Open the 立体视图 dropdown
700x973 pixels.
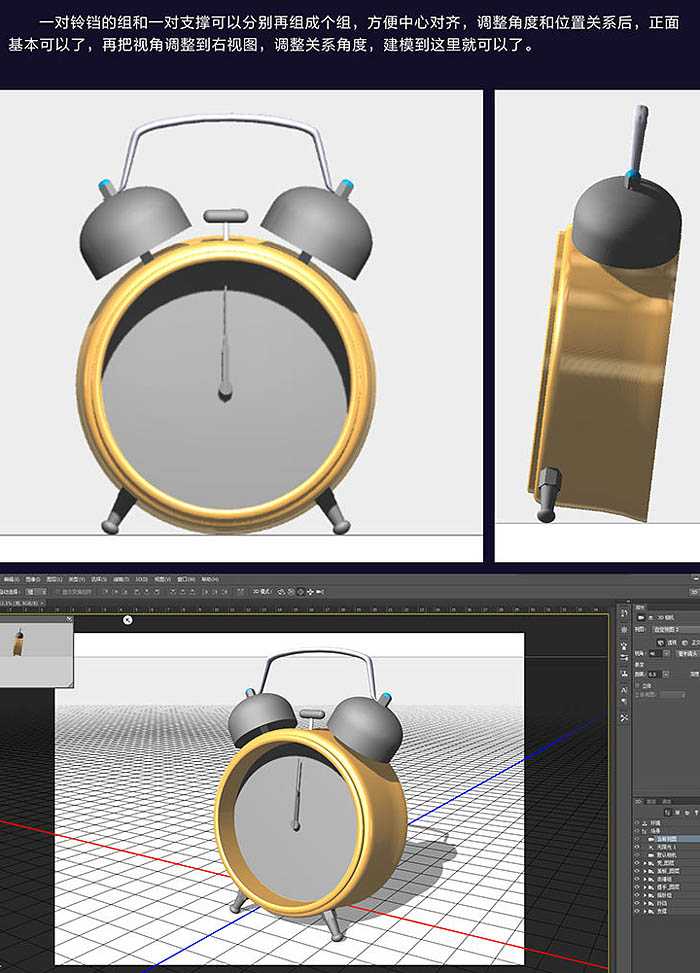[672, 695]
